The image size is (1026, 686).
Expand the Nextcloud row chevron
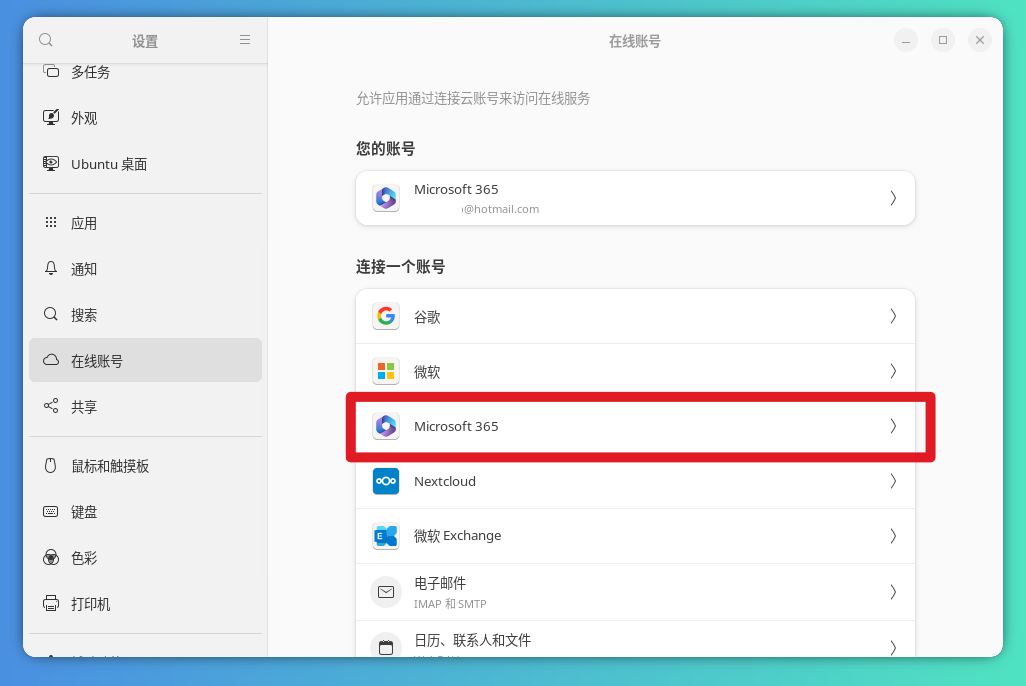point(893,481)
